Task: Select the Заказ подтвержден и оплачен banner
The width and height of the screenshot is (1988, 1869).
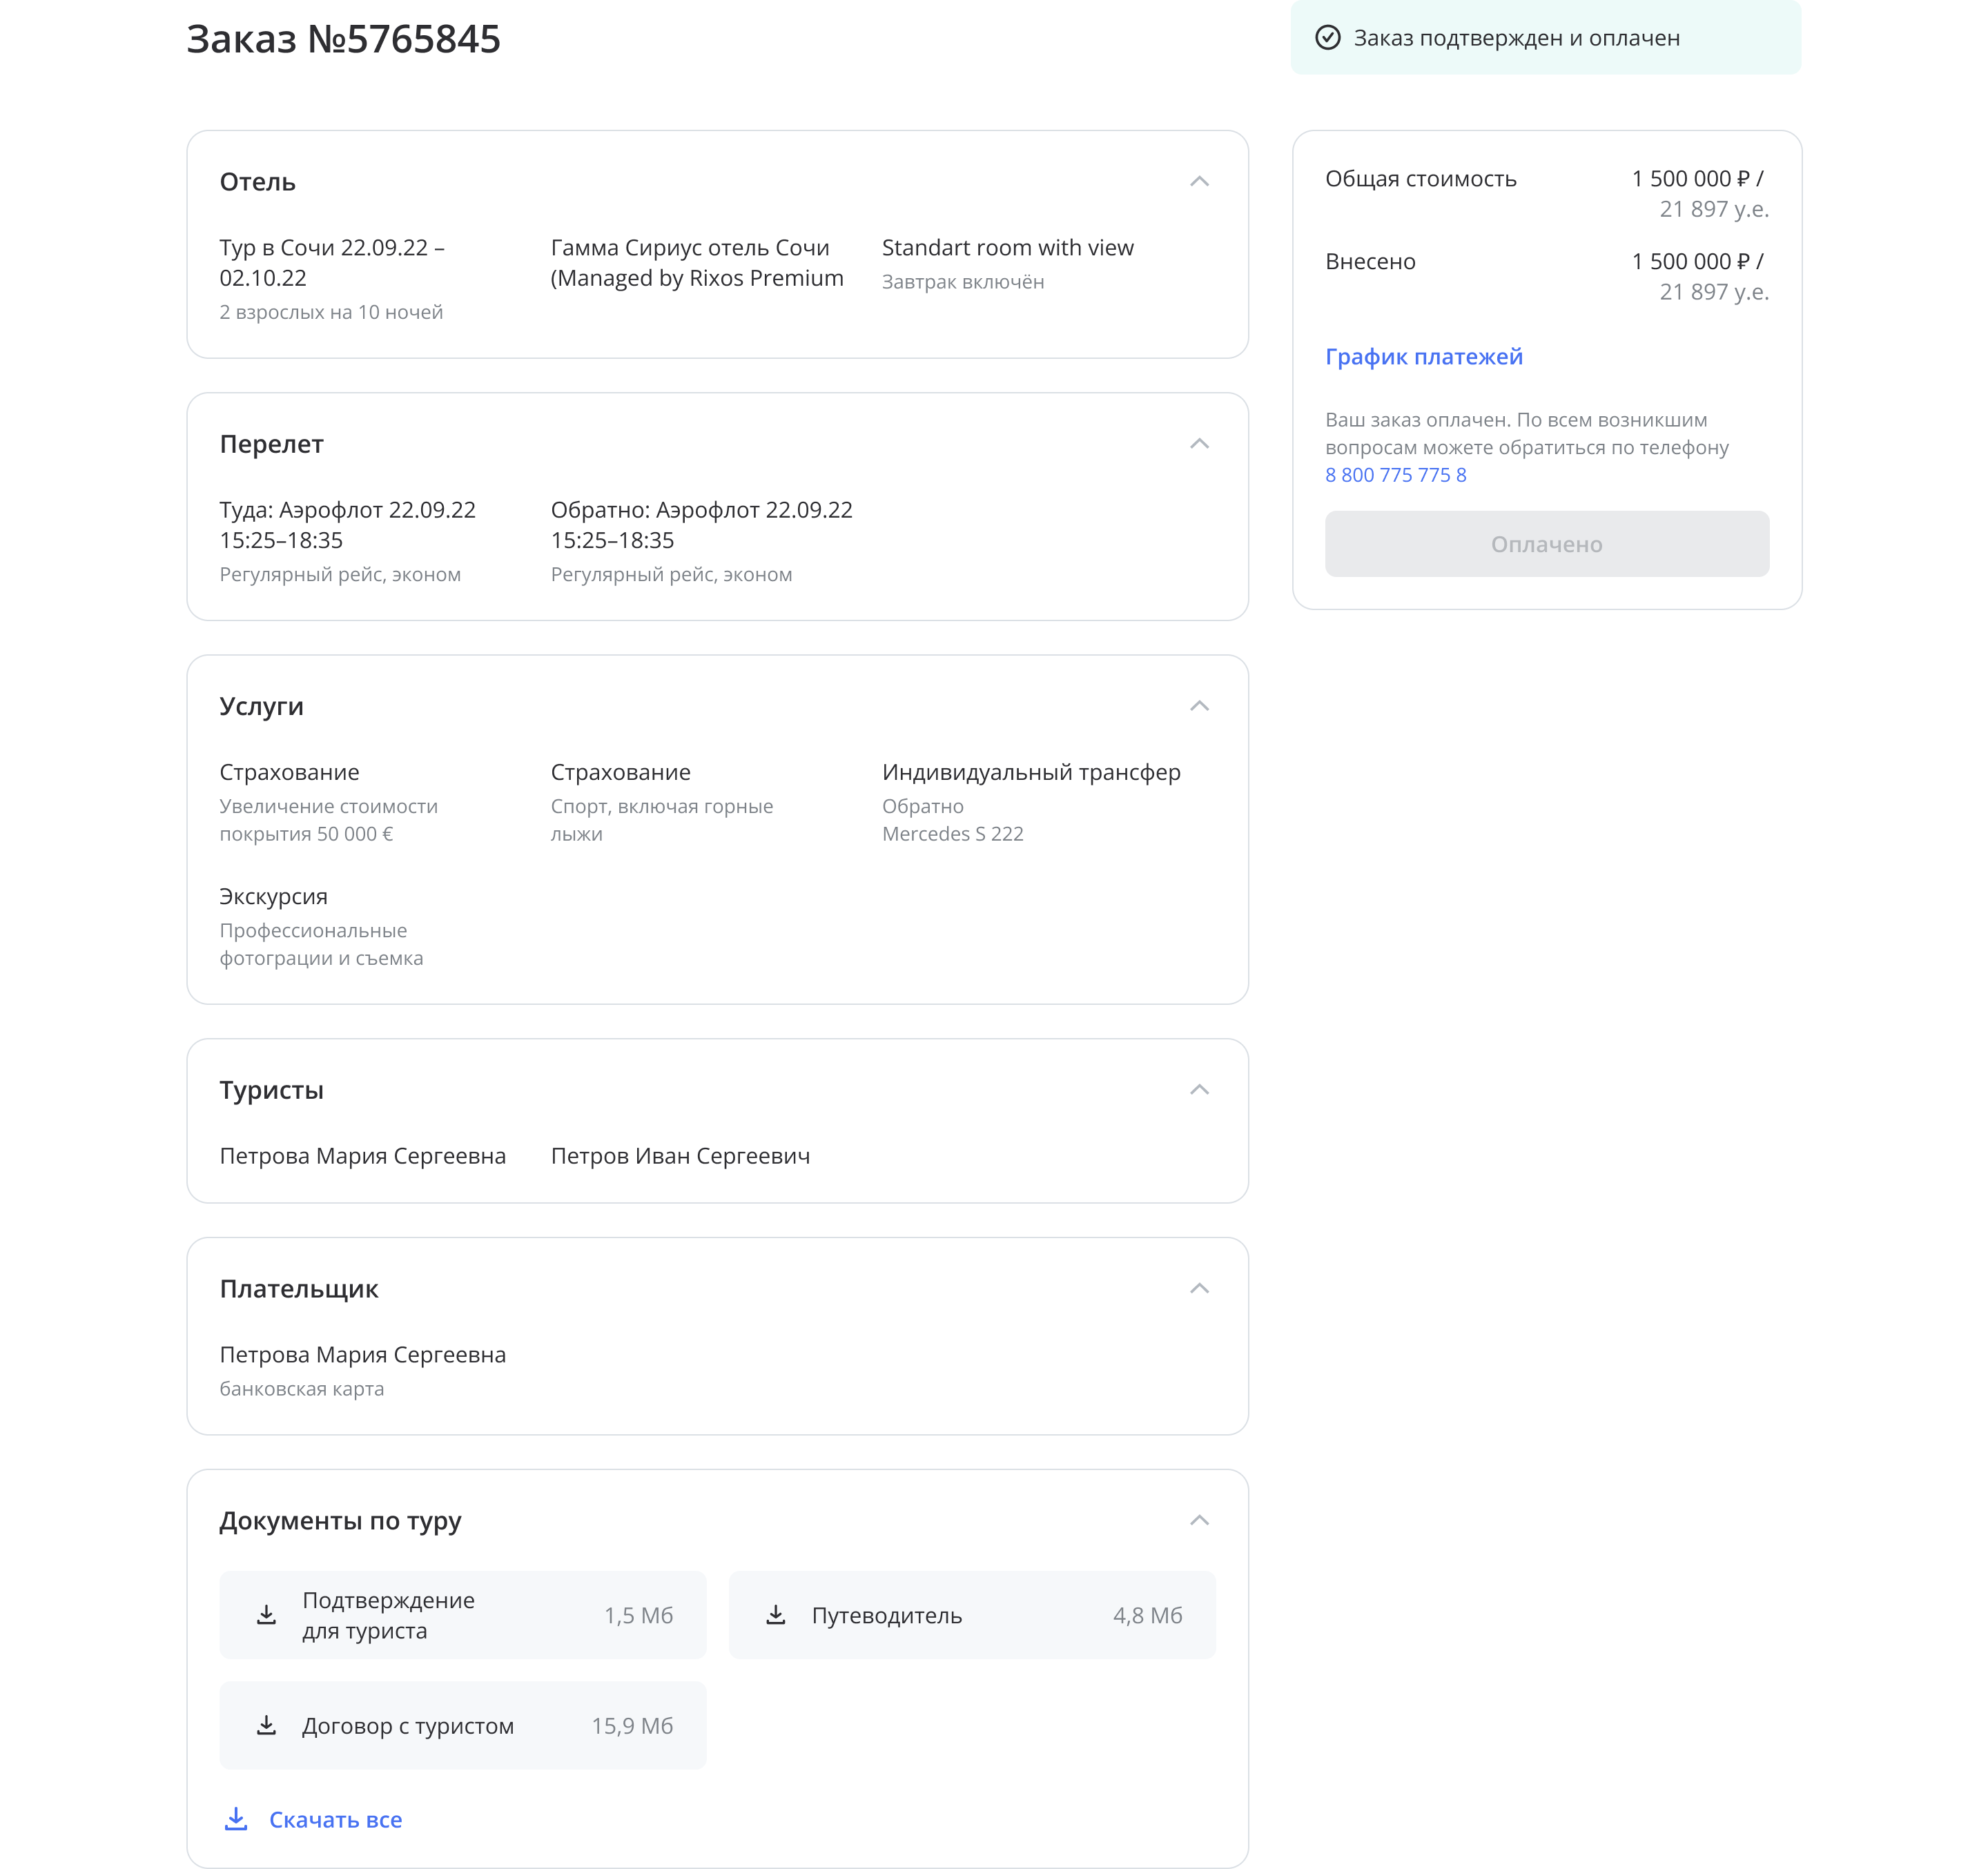Action: click(1545, 37)
